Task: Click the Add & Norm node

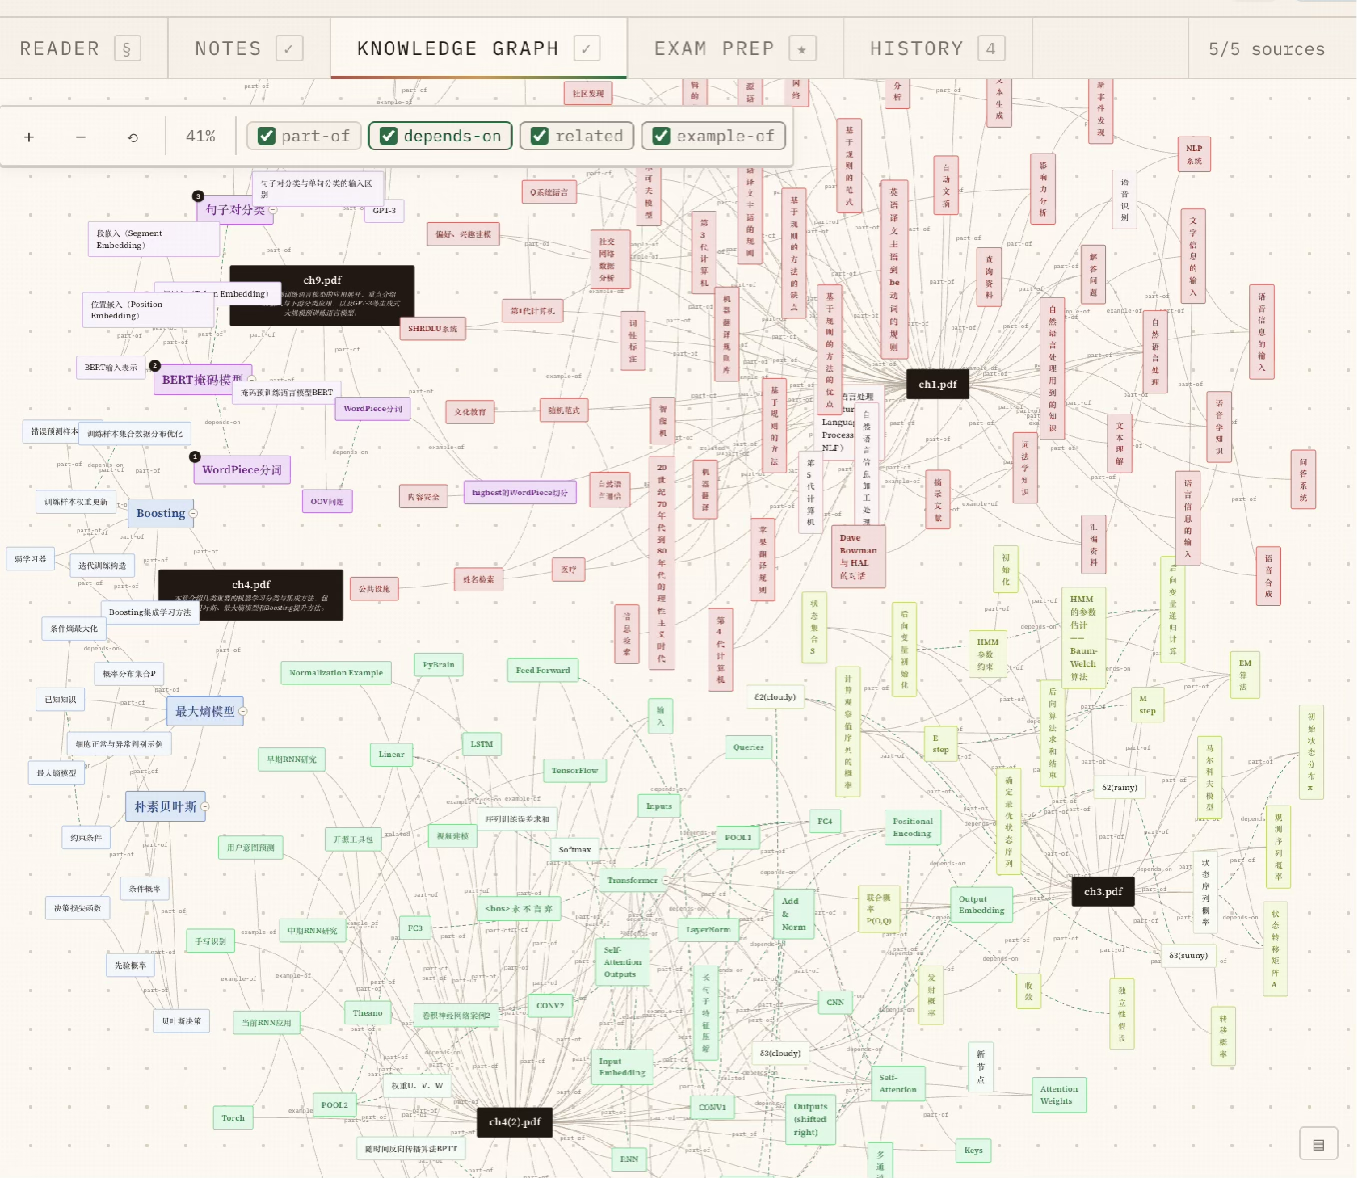Action: tap(795, 914)
